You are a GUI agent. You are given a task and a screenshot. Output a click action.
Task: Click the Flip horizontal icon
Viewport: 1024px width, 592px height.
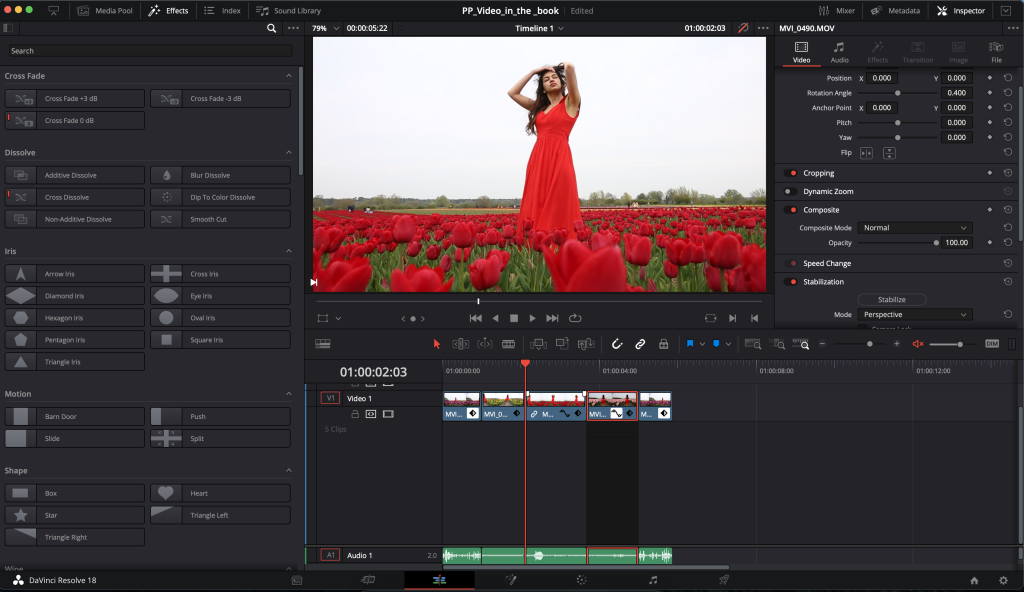(x=866, y=153)
